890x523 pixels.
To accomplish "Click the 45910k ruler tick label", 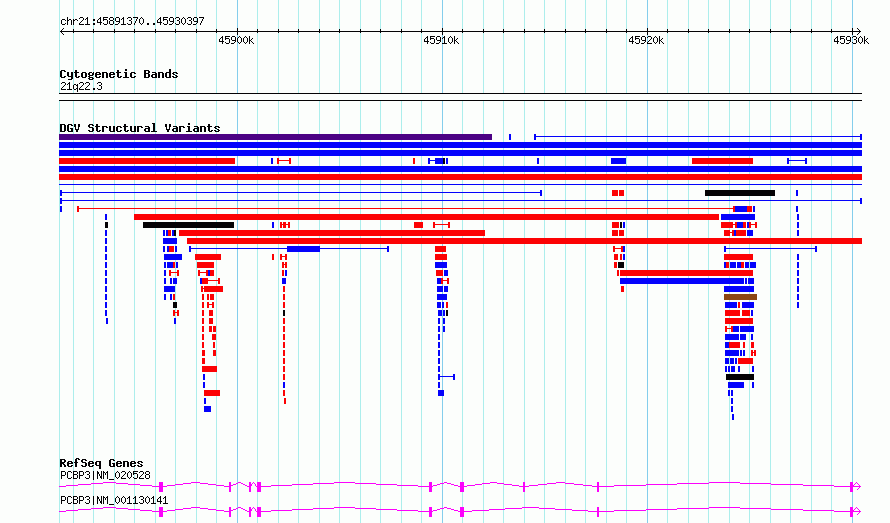I will pos(441,40).
